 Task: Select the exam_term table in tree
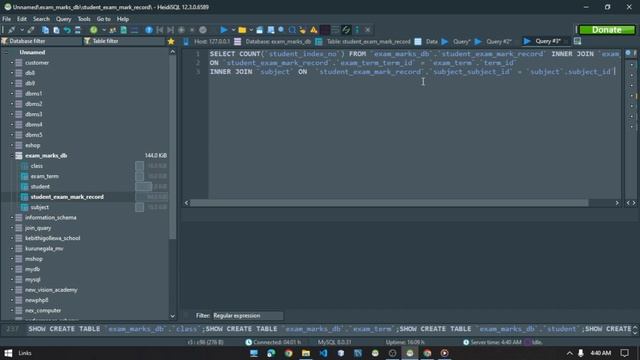coord(44,176)
